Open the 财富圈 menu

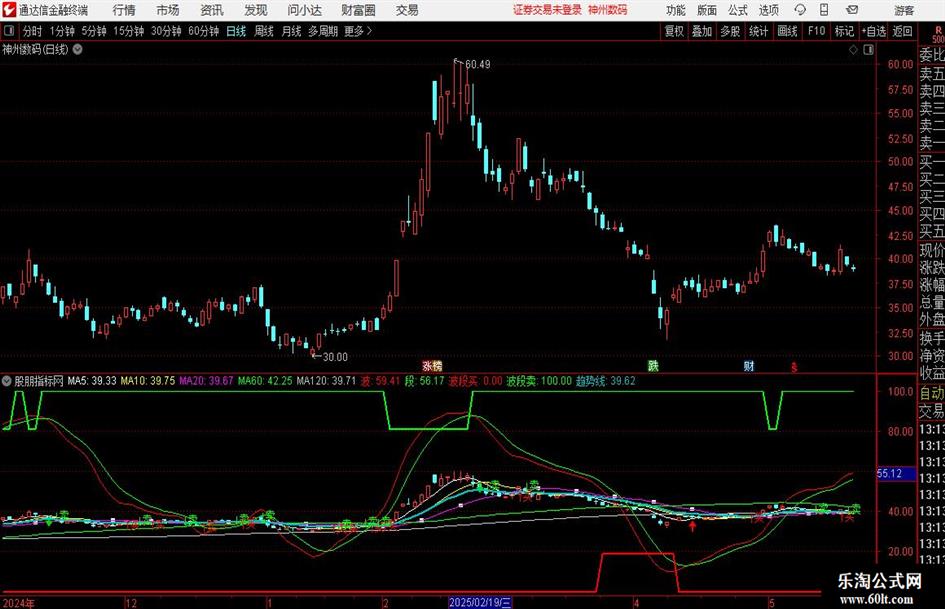(x=358, y=10)
